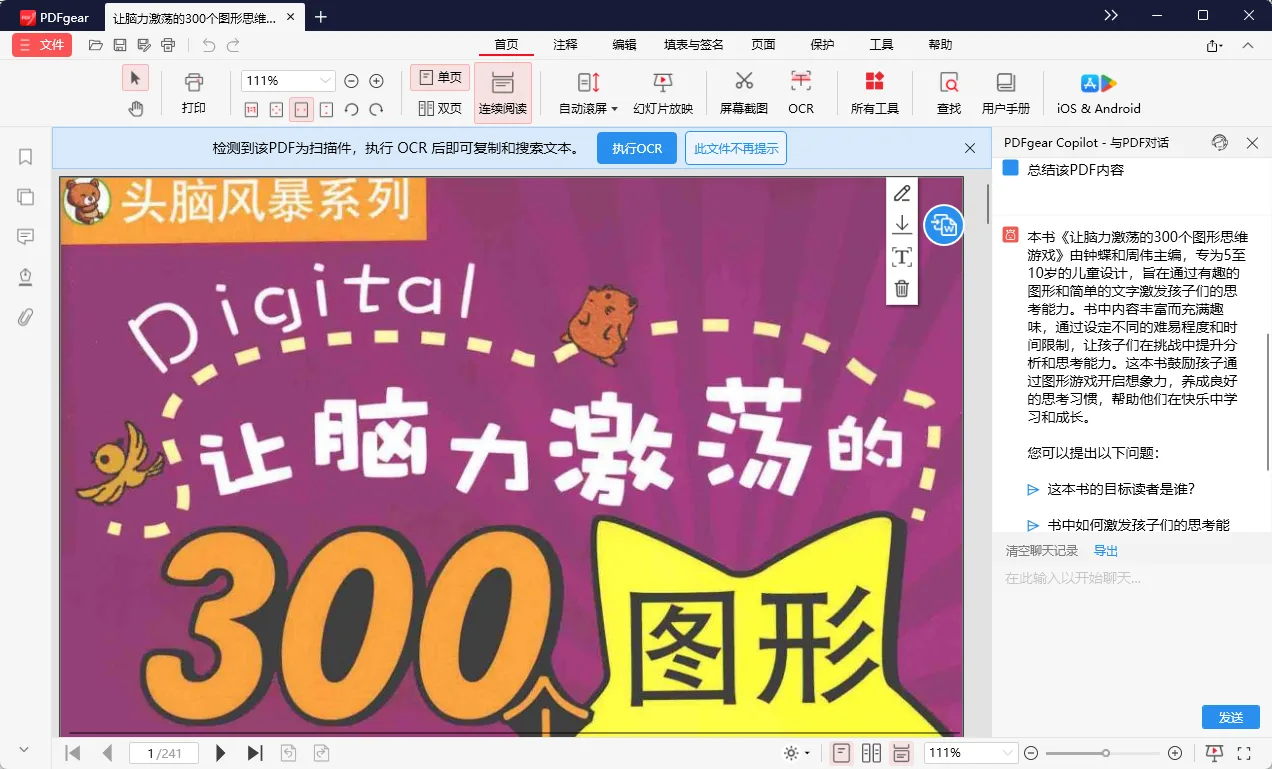Open the 文件 file menu
The height and width of the screenshot is (769, 1272).
(x=42, y=45)
